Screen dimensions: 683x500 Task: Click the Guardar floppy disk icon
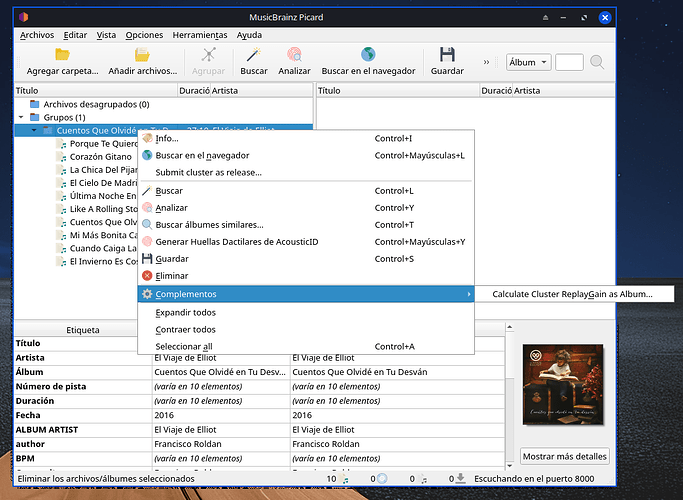pos(447,55)
